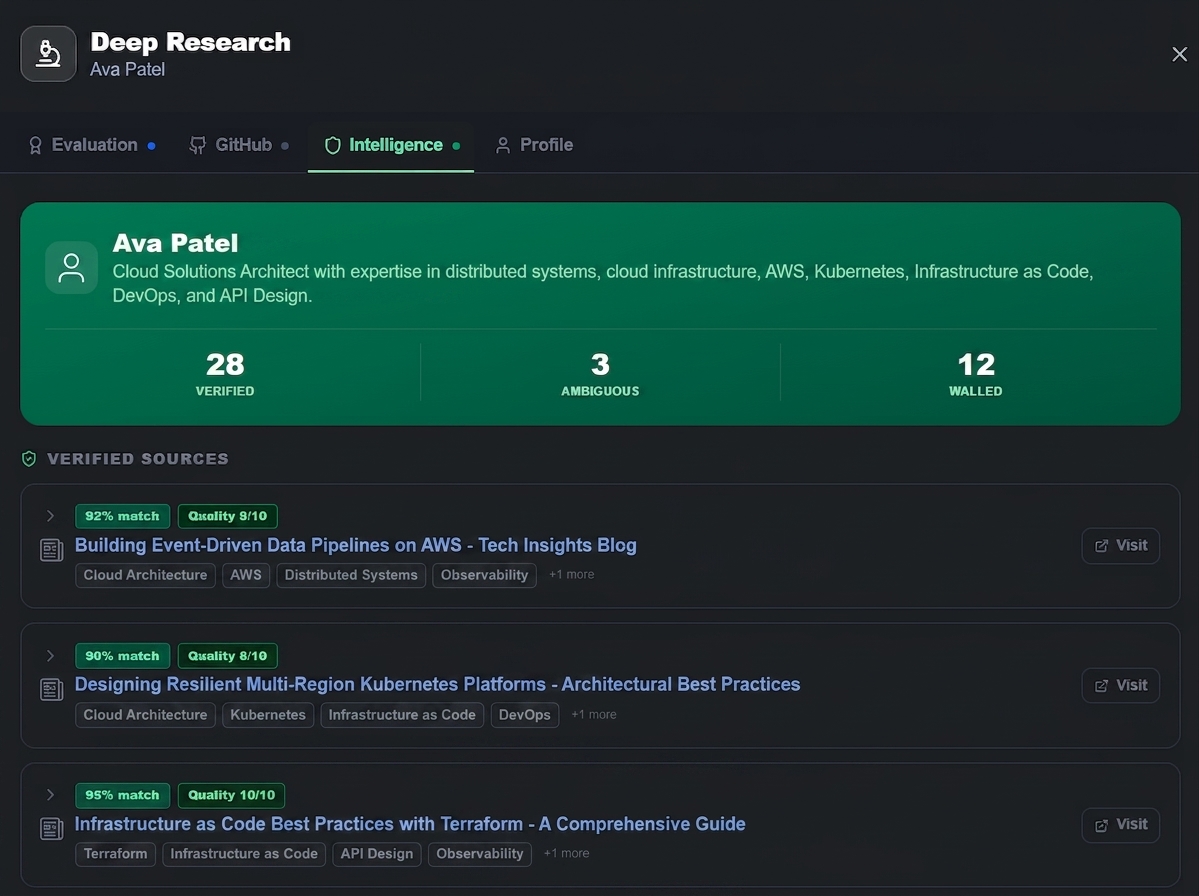Viewport: 1199px width, 896px height.
Task: Click the Quality 10/10 badge
Action: (232, 795)
